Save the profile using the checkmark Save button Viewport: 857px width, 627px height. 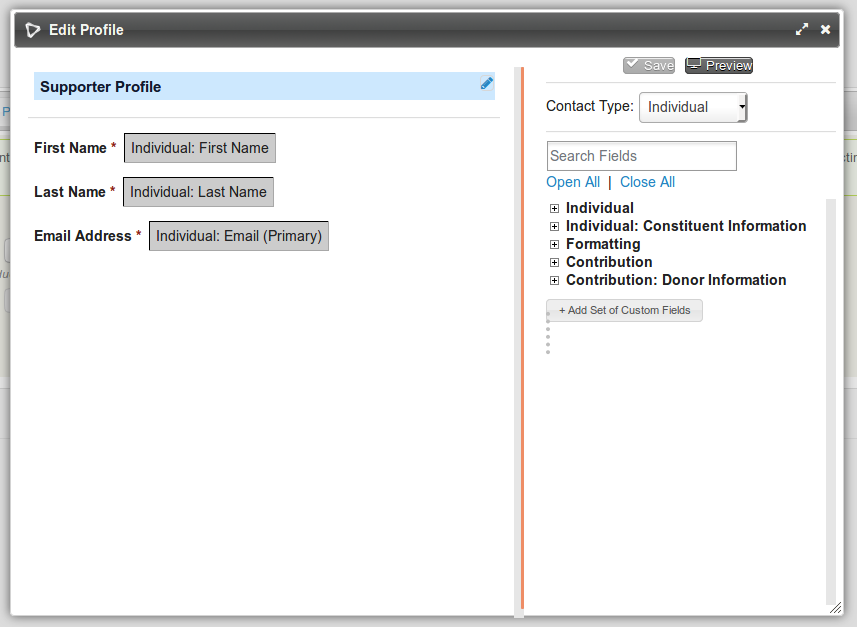click(648, 64)
